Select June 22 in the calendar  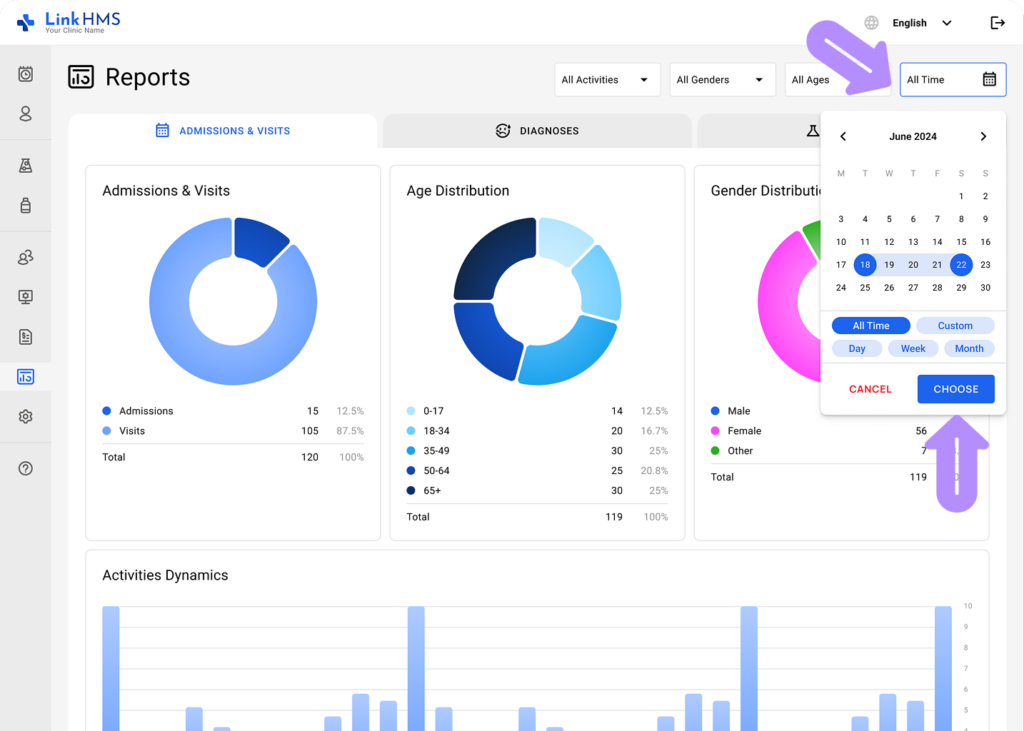coord(961,264)
